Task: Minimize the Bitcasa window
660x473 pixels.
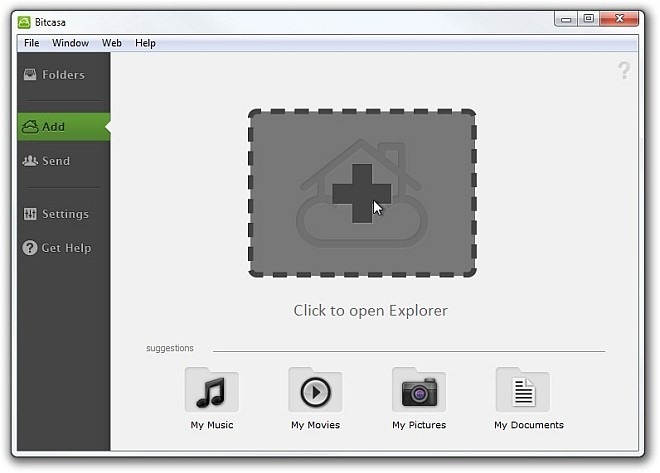Action: 565,18
